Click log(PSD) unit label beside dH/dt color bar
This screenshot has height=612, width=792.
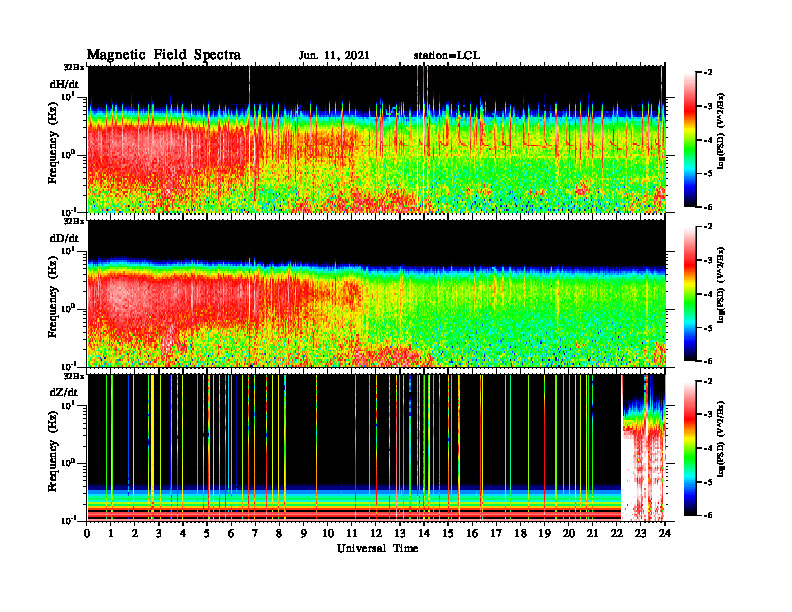[x=720, y=130]
